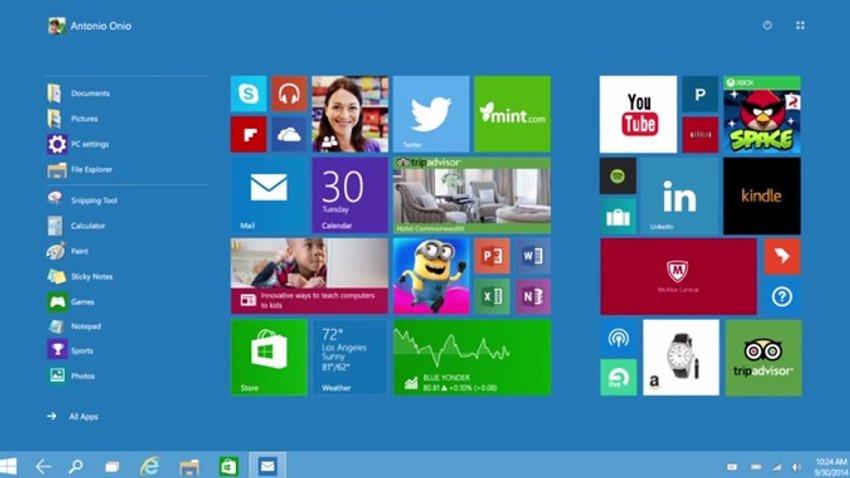Open news tile about teaching computers
Screen dimensions: 850x478
tap(310, 276)
